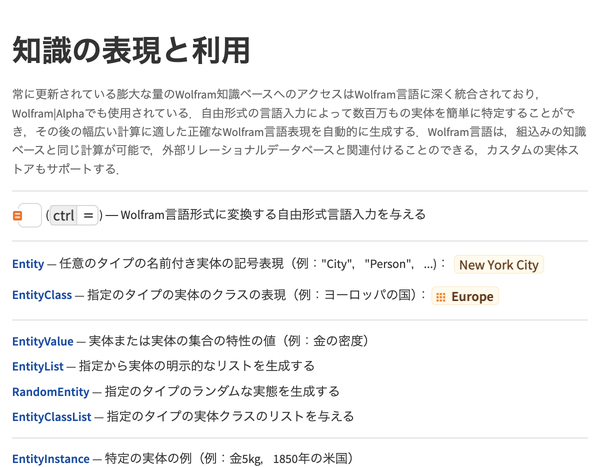This screenshot has width=600, height=467.
Task: Click the ctrl key label
Action: coord(64,216)
